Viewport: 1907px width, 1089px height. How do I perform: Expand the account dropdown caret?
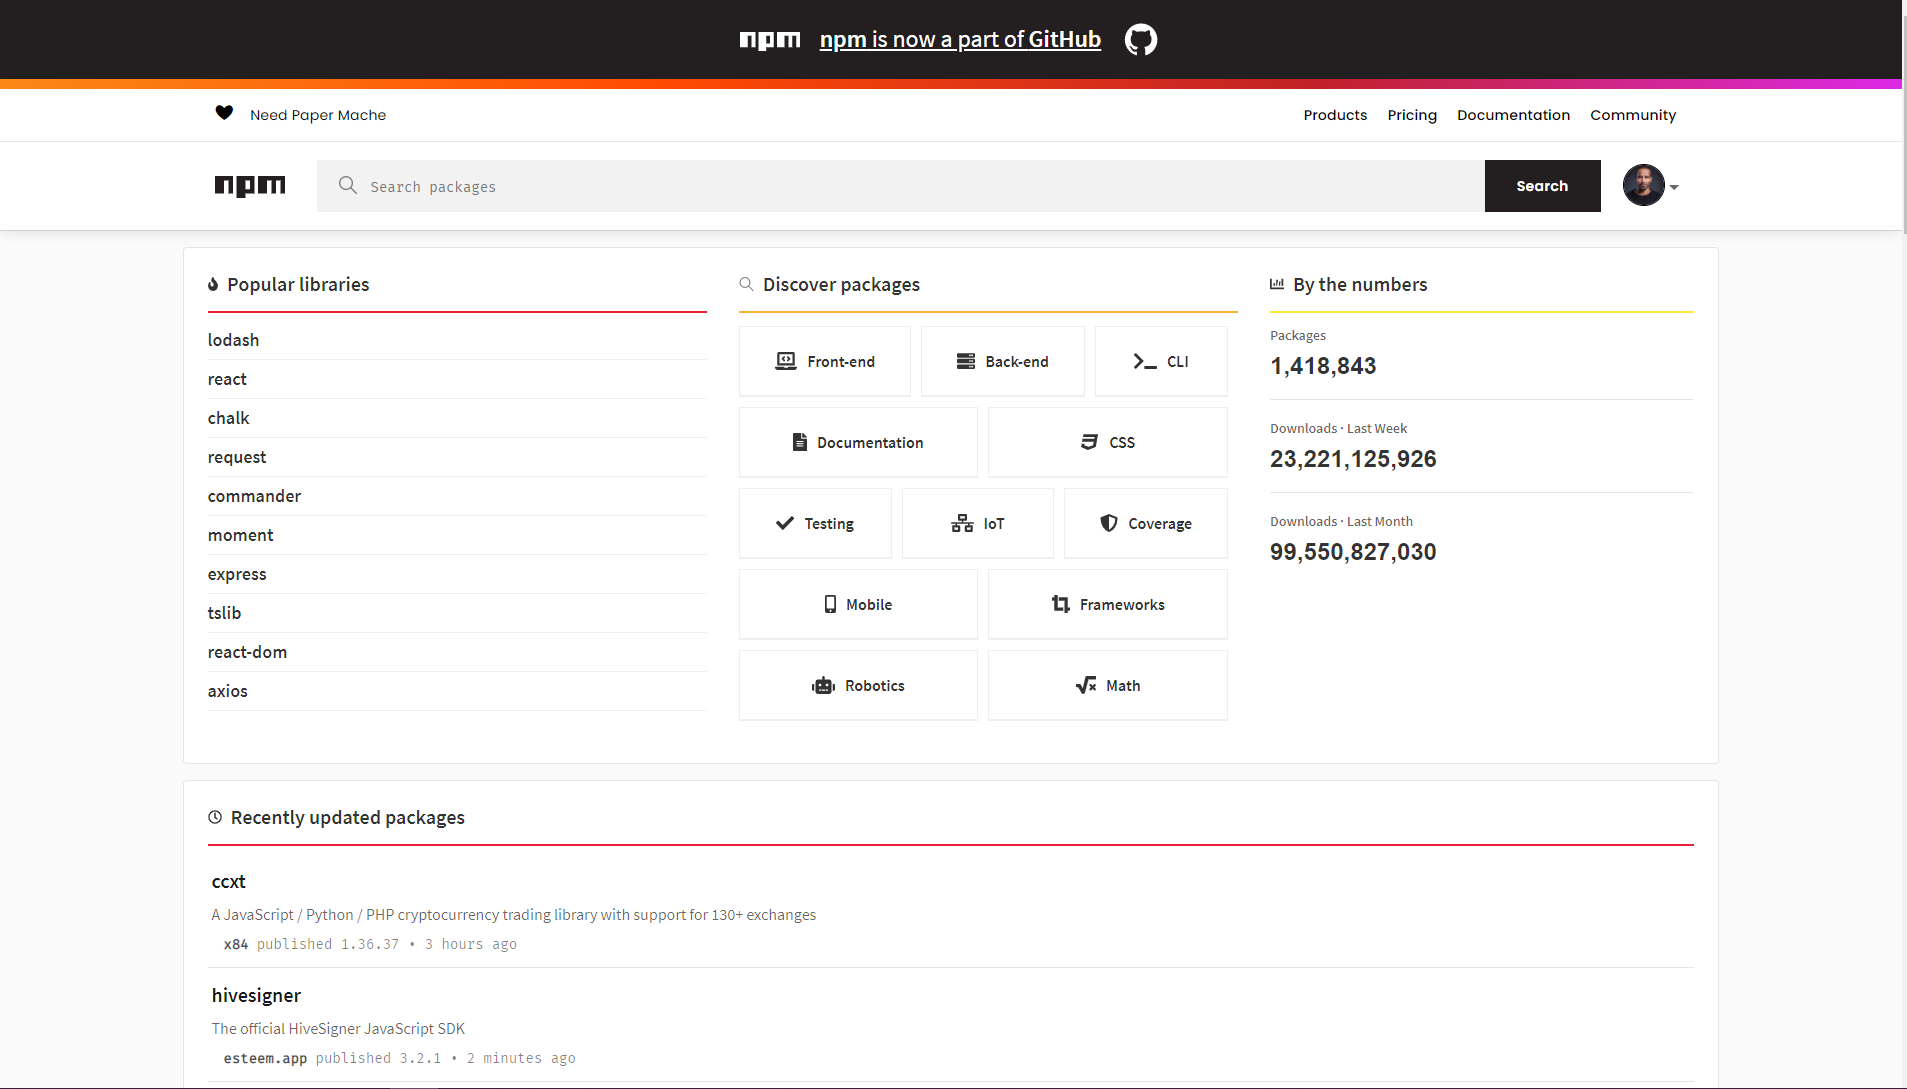click(1674, 187)
